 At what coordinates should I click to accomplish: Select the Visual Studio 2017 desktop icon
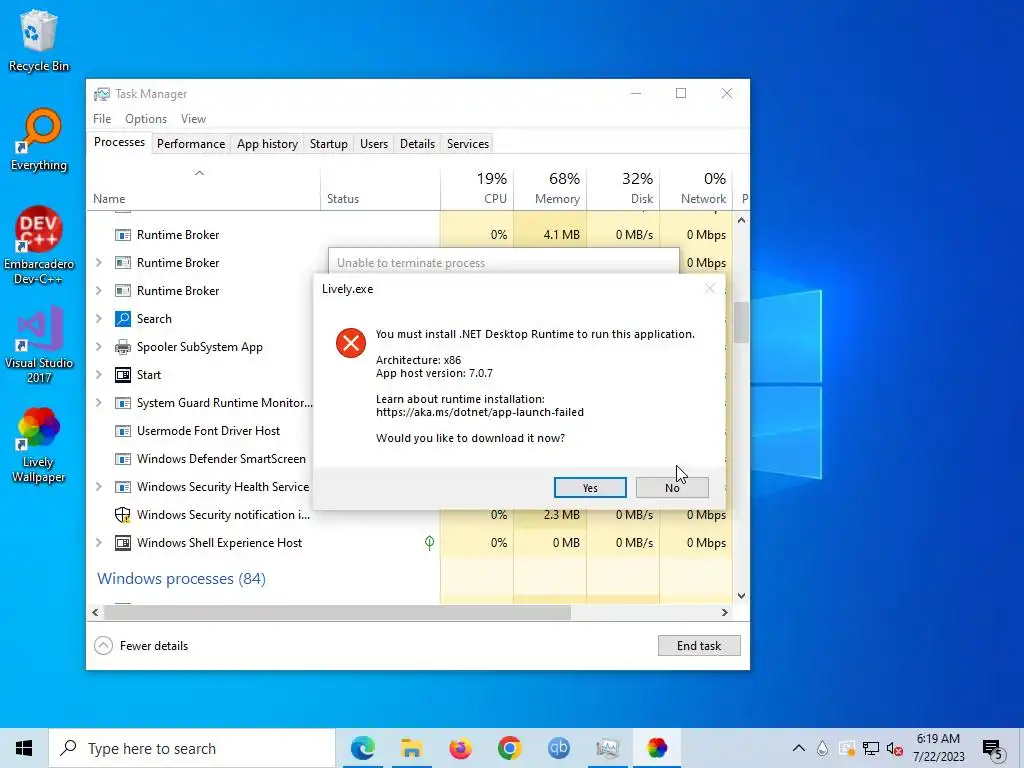click(x=39, y=345)
